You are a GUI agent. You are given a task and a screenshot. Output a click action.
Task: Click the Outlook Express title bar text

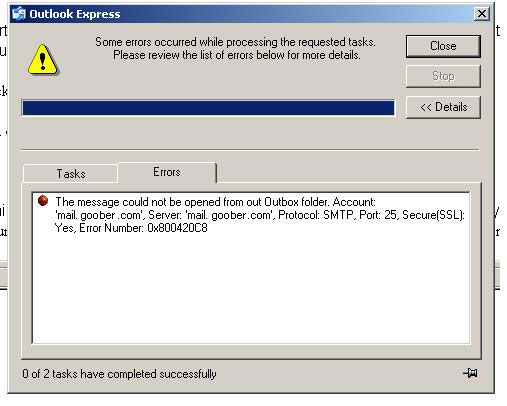75,14
